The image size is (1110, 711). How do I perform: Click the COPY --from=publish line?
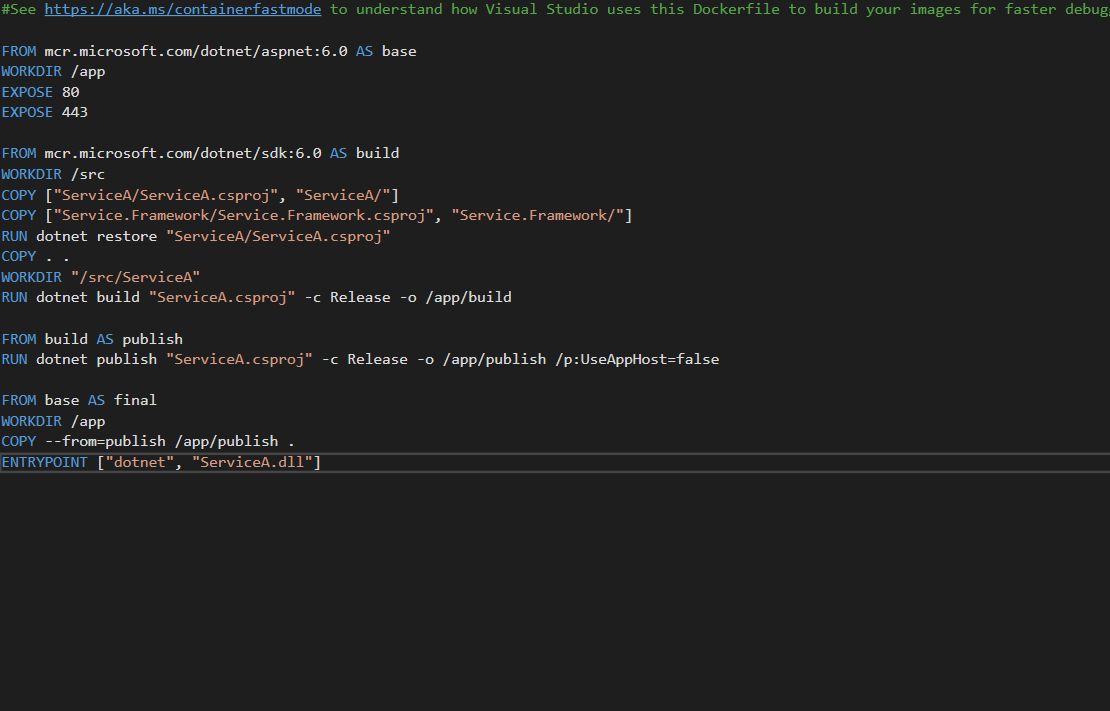148,441
